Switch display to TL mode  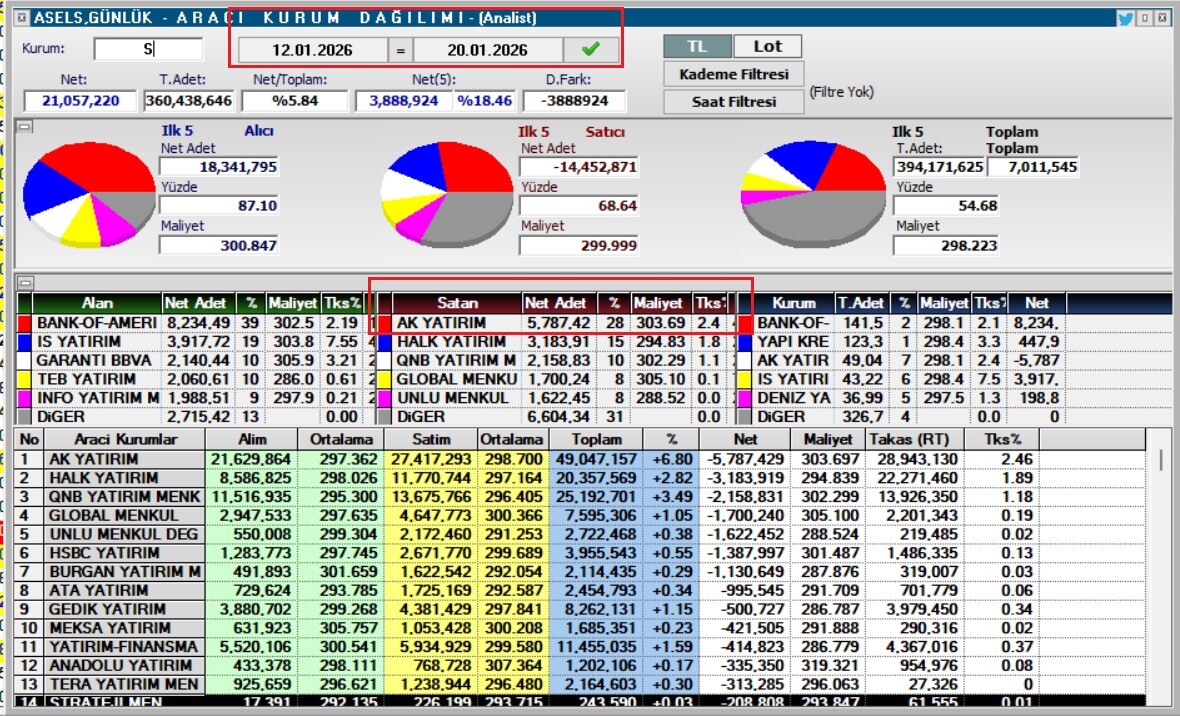(696, 46)
